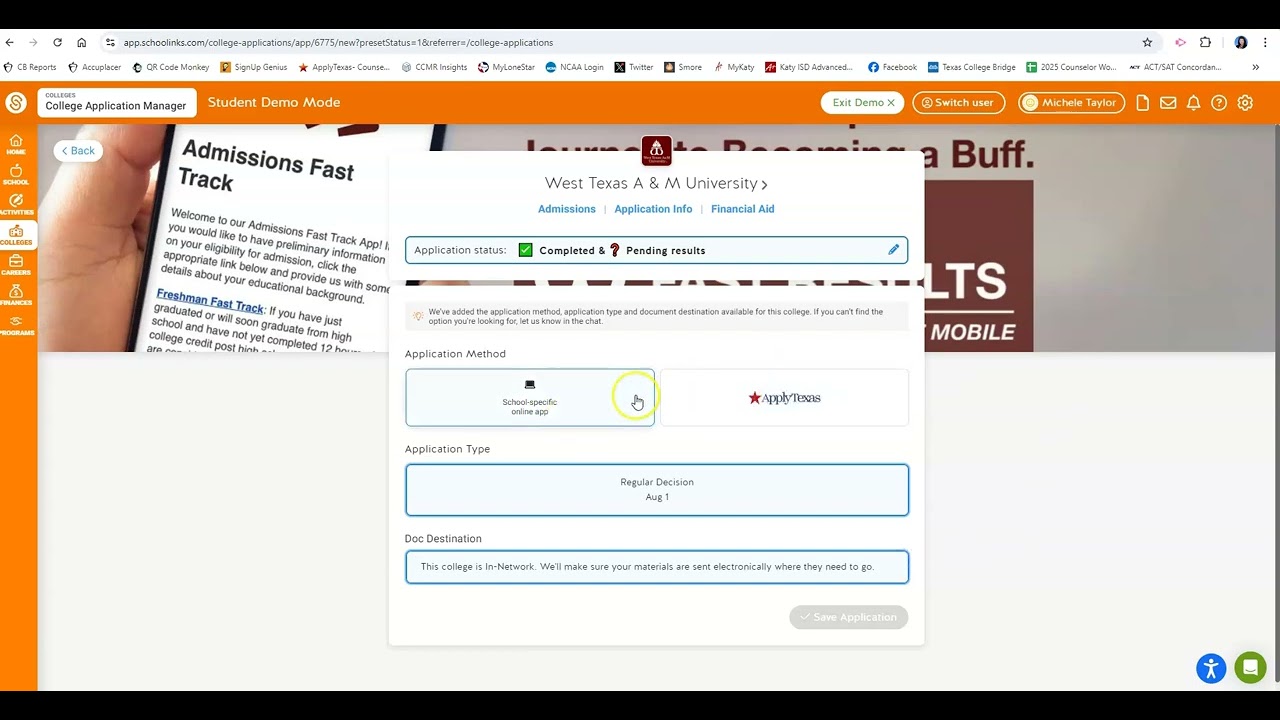The height and width of the screenshot is (720, 1280).
Task: Open the Home icon in left sidebar
Action: pos(16,144)
